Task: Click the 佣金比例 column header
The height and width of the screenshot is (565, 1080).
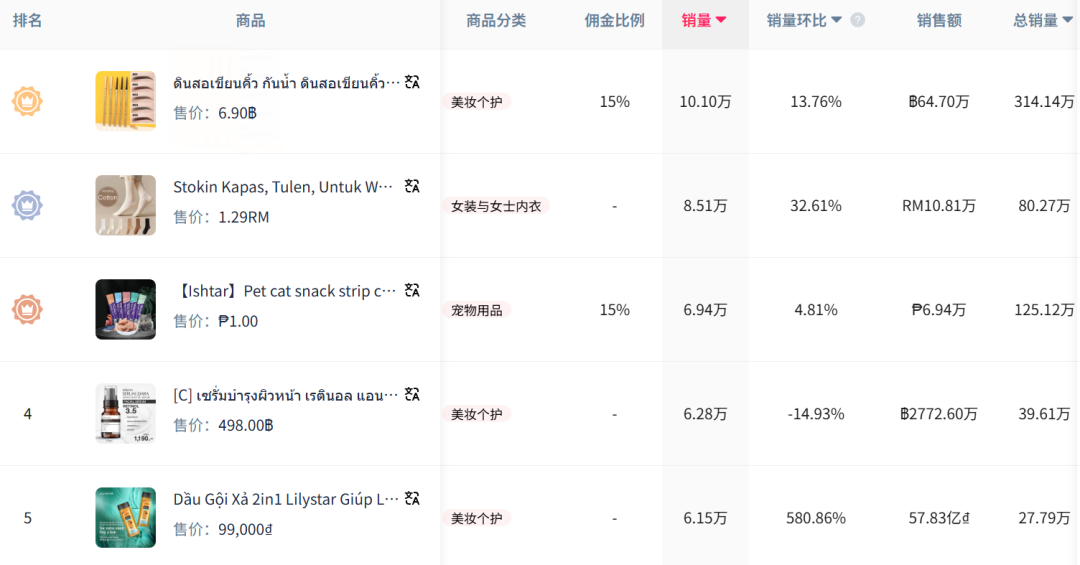Action: tap(614, 20)
